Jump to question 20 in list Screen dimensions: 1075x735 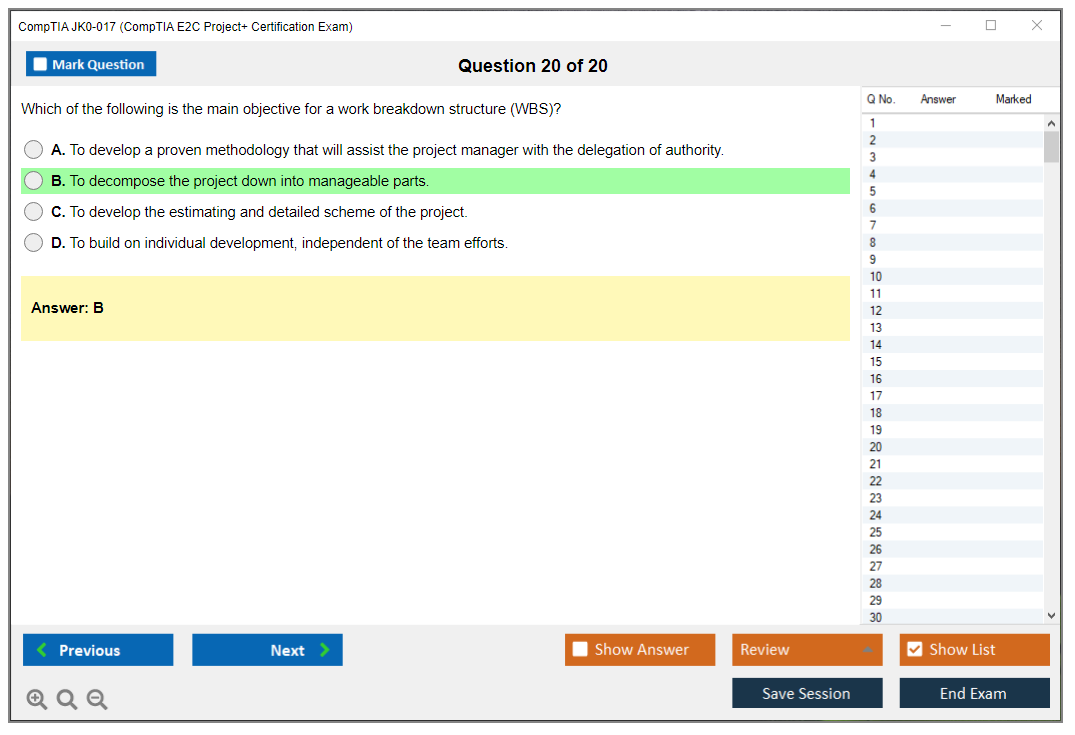coord(876,447)
